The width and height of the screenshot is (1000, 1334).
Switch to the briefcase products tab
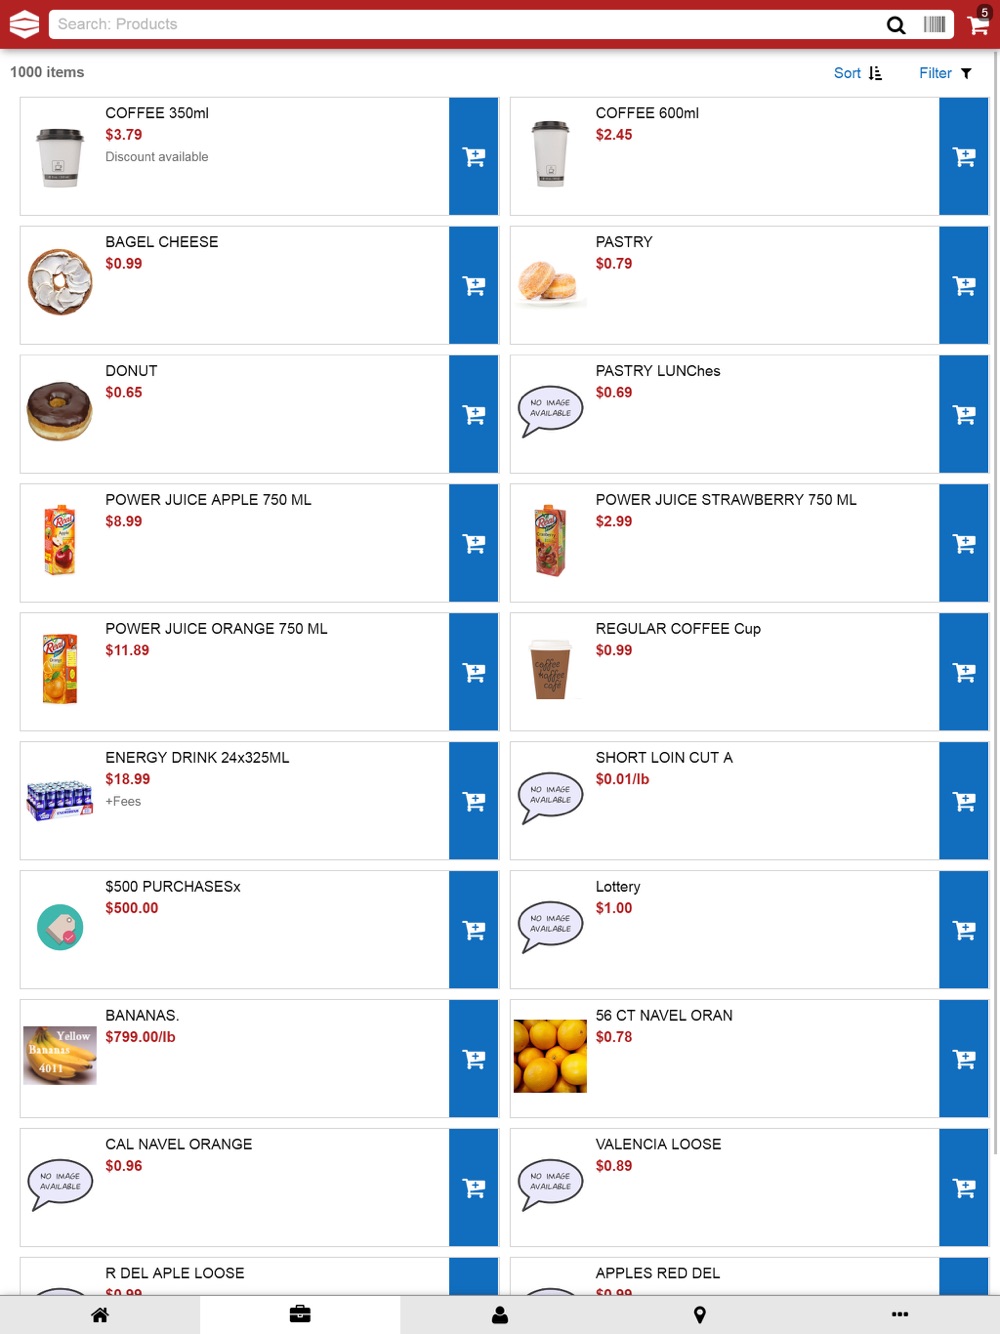pyautogui.click(x=300, y=1314)
